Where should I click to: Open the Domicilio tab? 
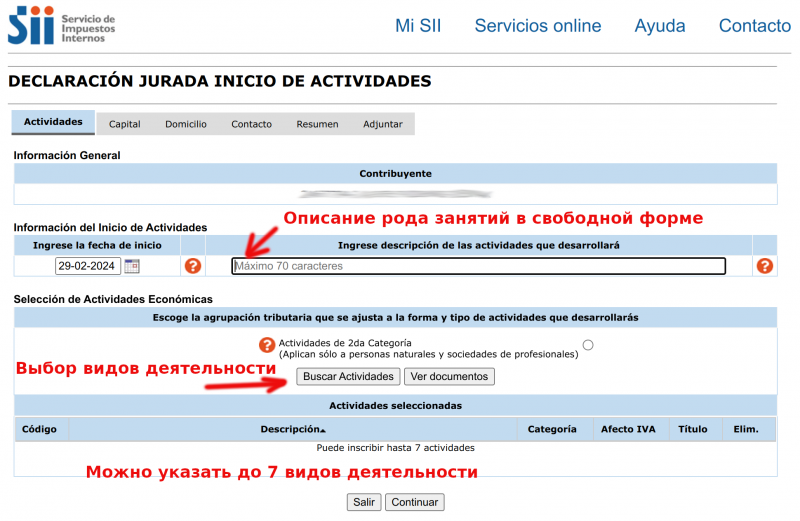click(186, 124)
